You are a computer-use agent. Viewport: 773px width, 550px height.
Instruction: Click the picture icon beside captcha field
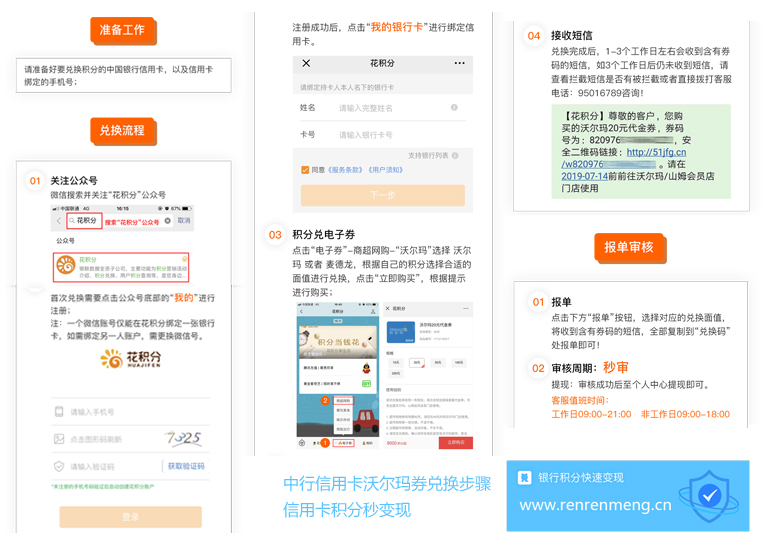[x=59, y=439]
